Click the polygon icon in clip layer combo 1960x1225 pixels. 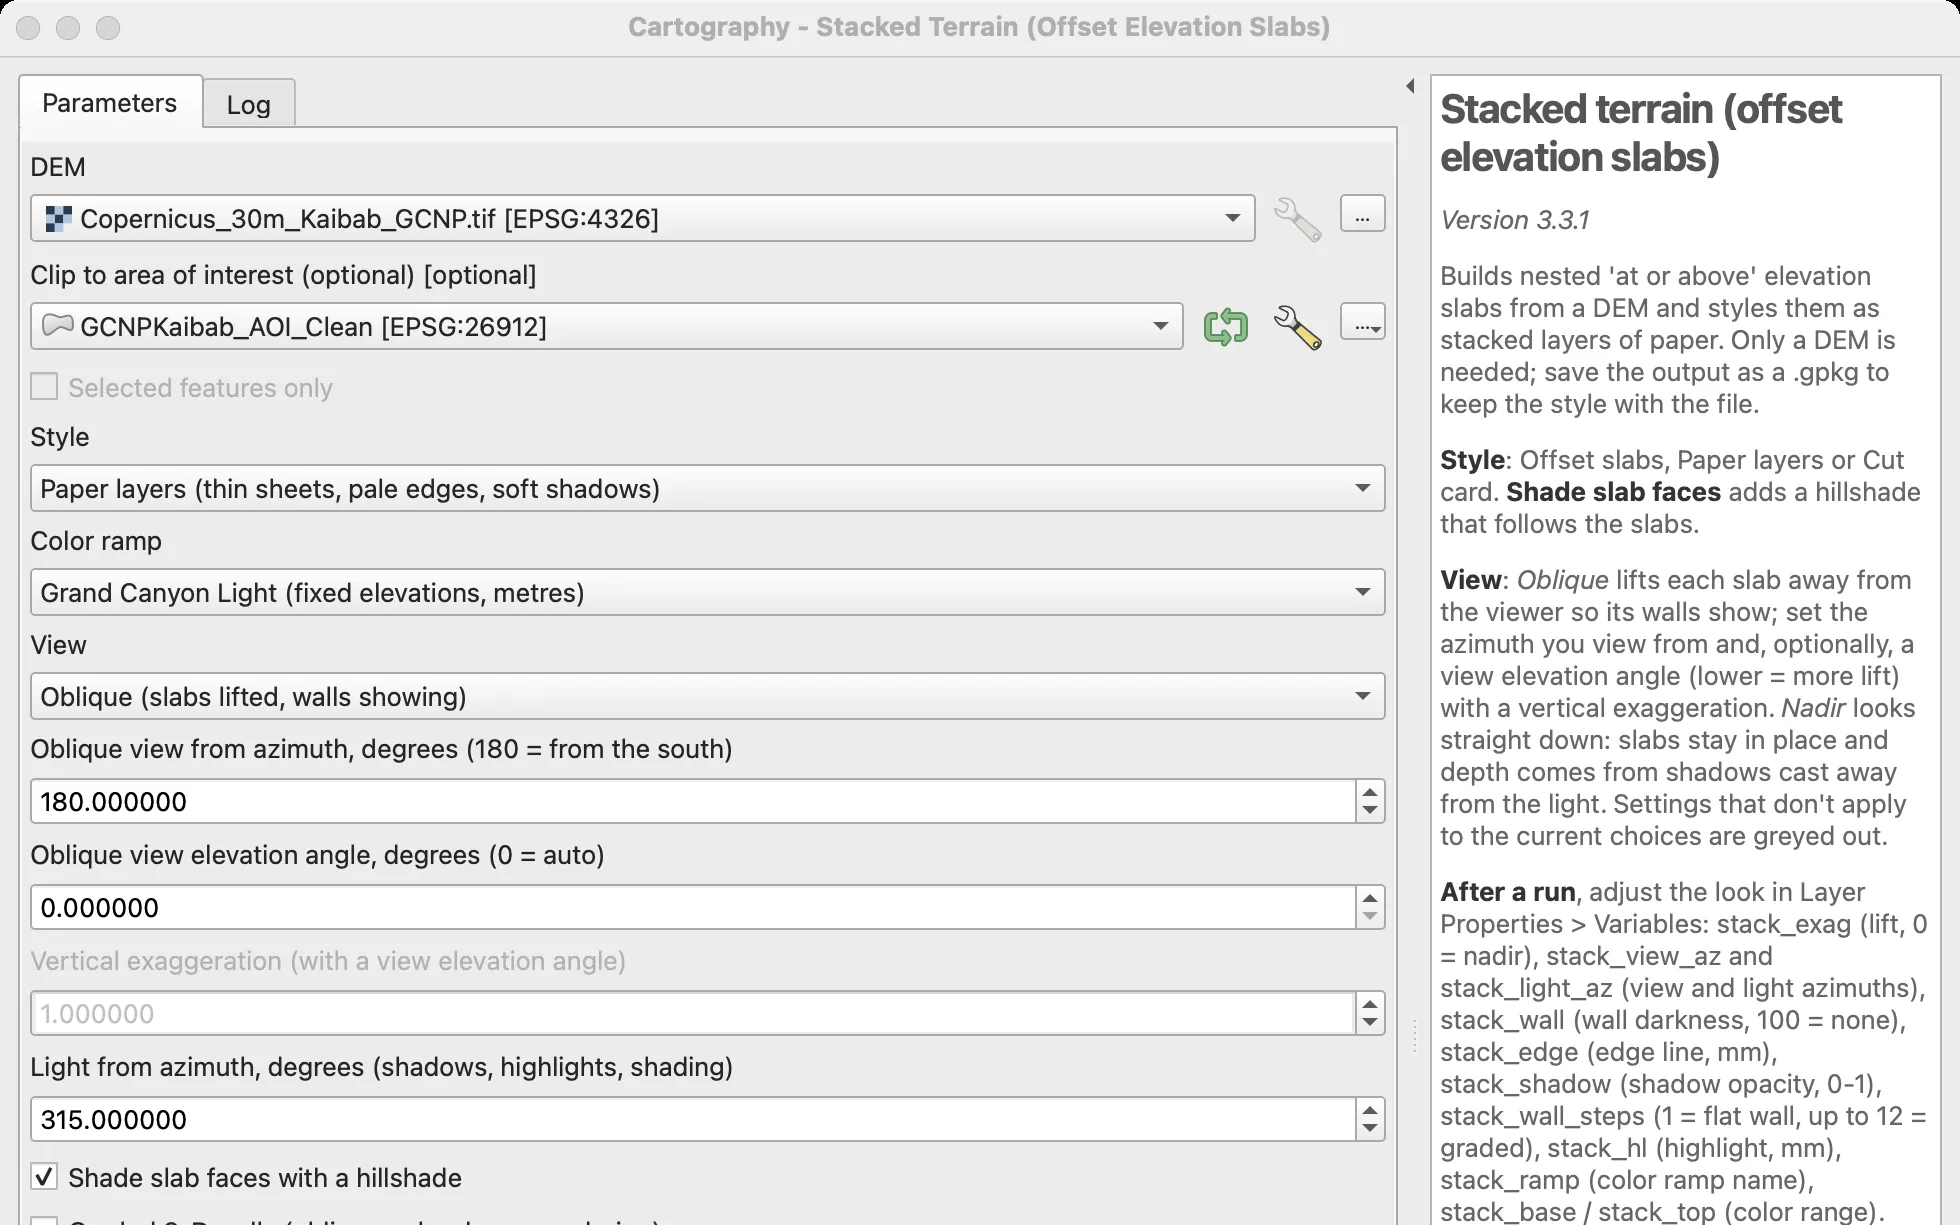pyautogui.click(x=58, y=325)
